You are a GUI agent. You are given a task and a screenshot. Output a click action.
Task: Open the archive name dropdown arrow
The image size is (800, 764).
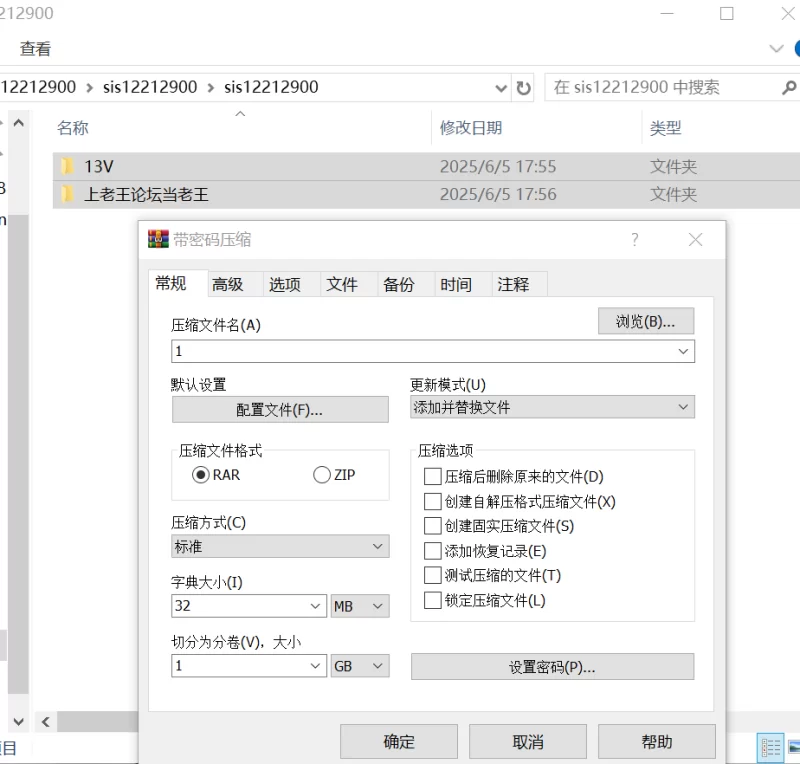coord(683,351)
